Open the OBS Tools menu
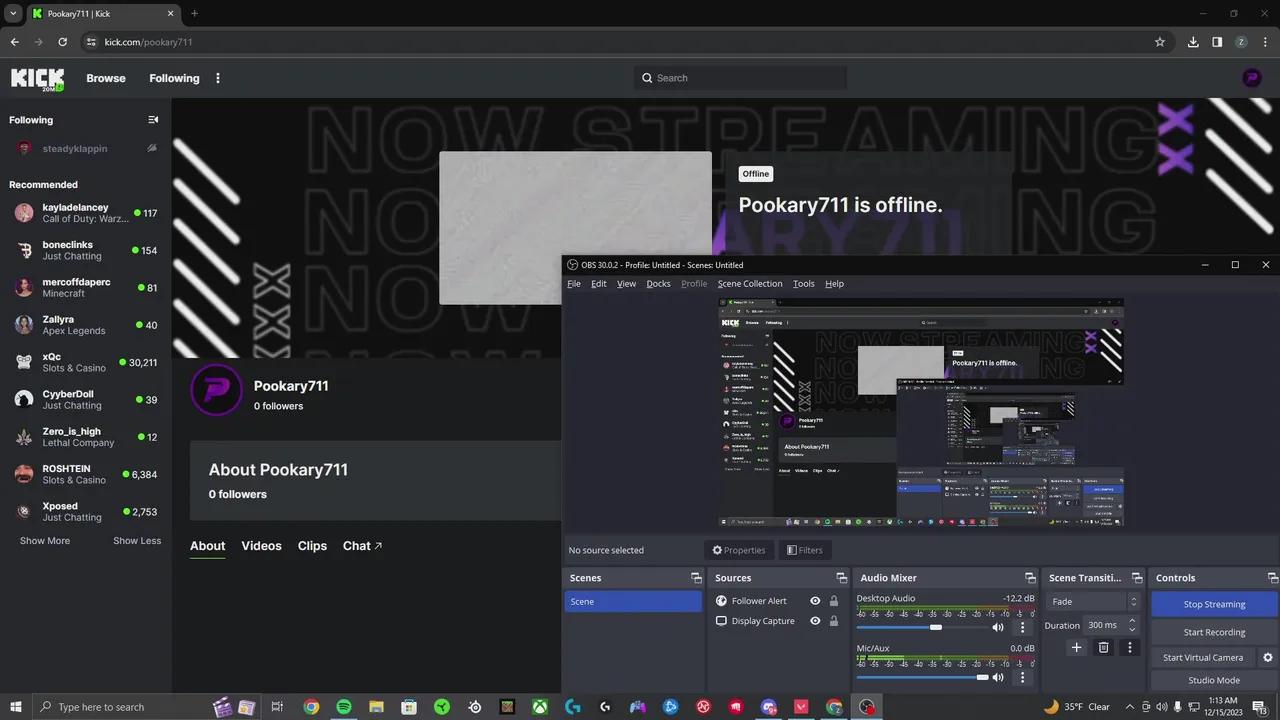The image size is (1280, 720). tap(804, 283)
